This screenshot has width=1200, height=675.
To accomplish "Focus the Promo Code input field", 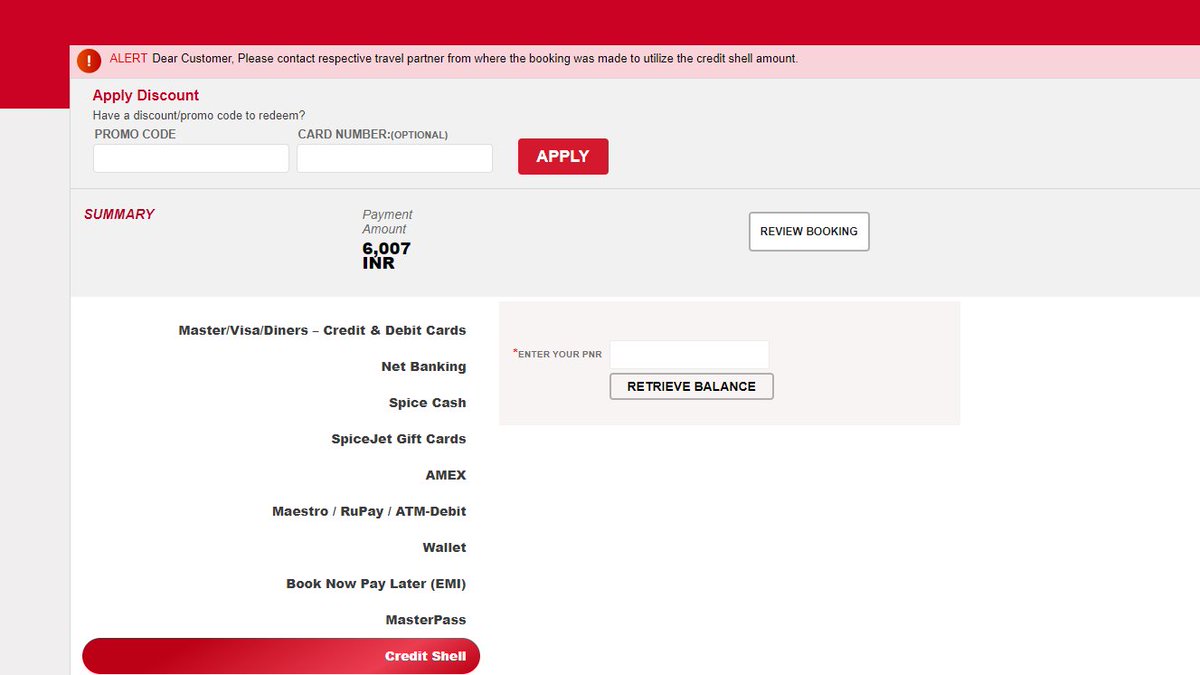I will click(x=191, y=158).
